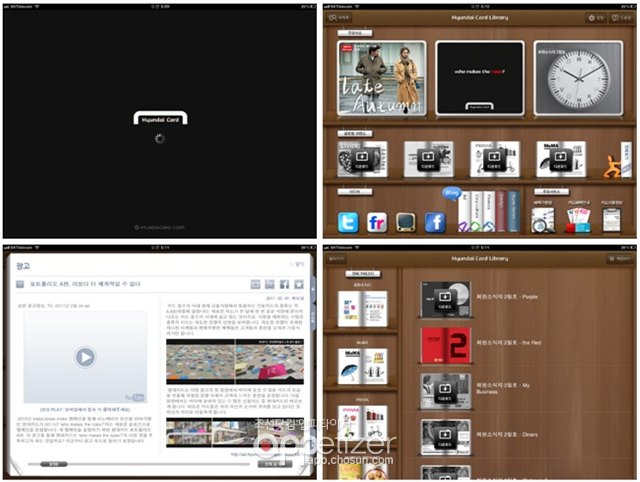Open the gear settings button in library header
This screenshot has width=640, height=482.
595,18
